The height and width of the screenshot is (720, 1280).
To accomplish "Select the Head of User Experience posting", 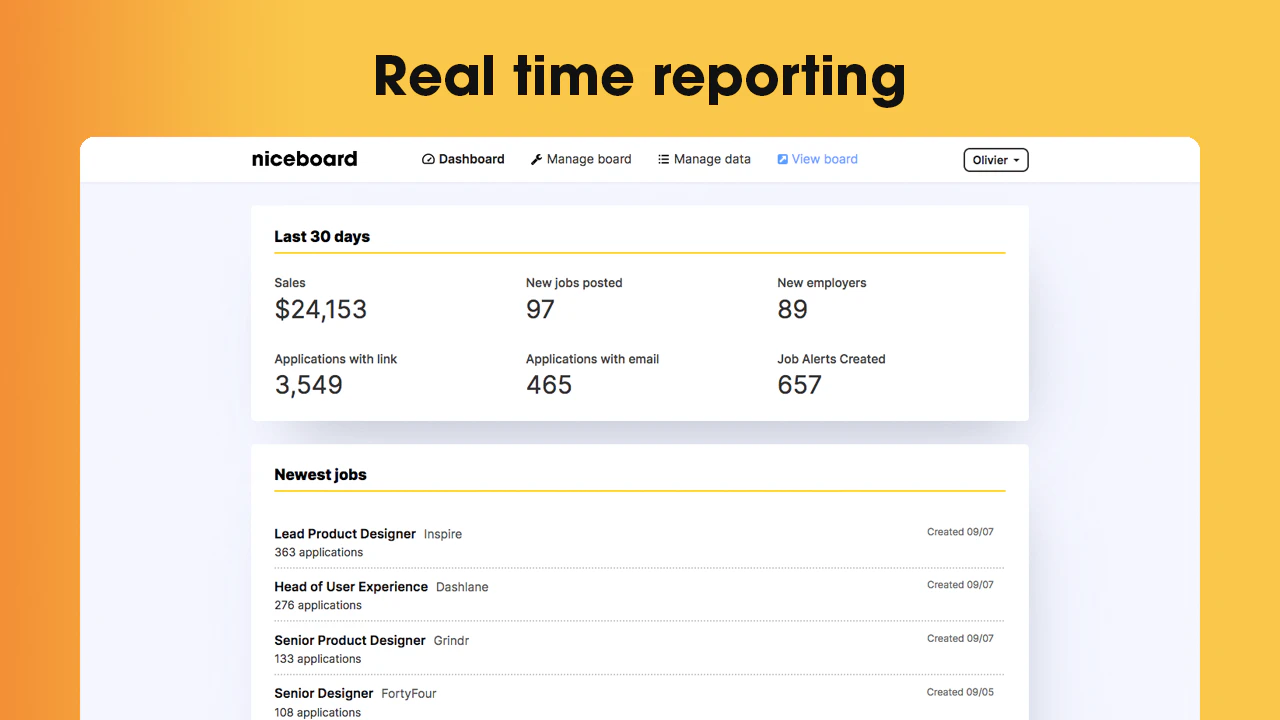I will click(351, 587).
